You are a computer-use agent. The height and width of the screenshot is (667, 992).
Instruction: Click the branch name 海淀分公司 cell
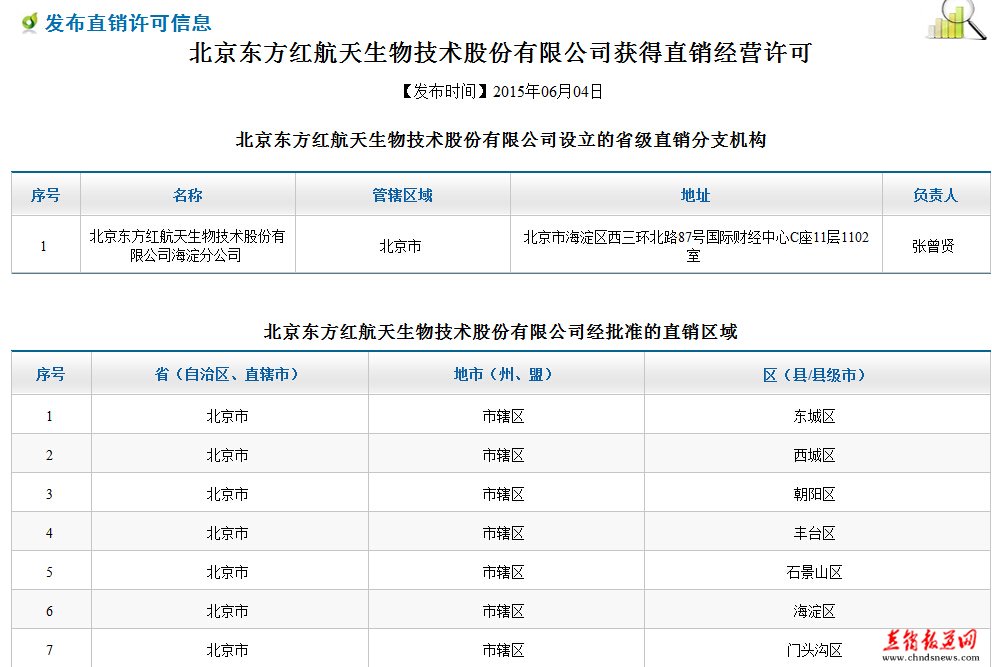(187, 246)
